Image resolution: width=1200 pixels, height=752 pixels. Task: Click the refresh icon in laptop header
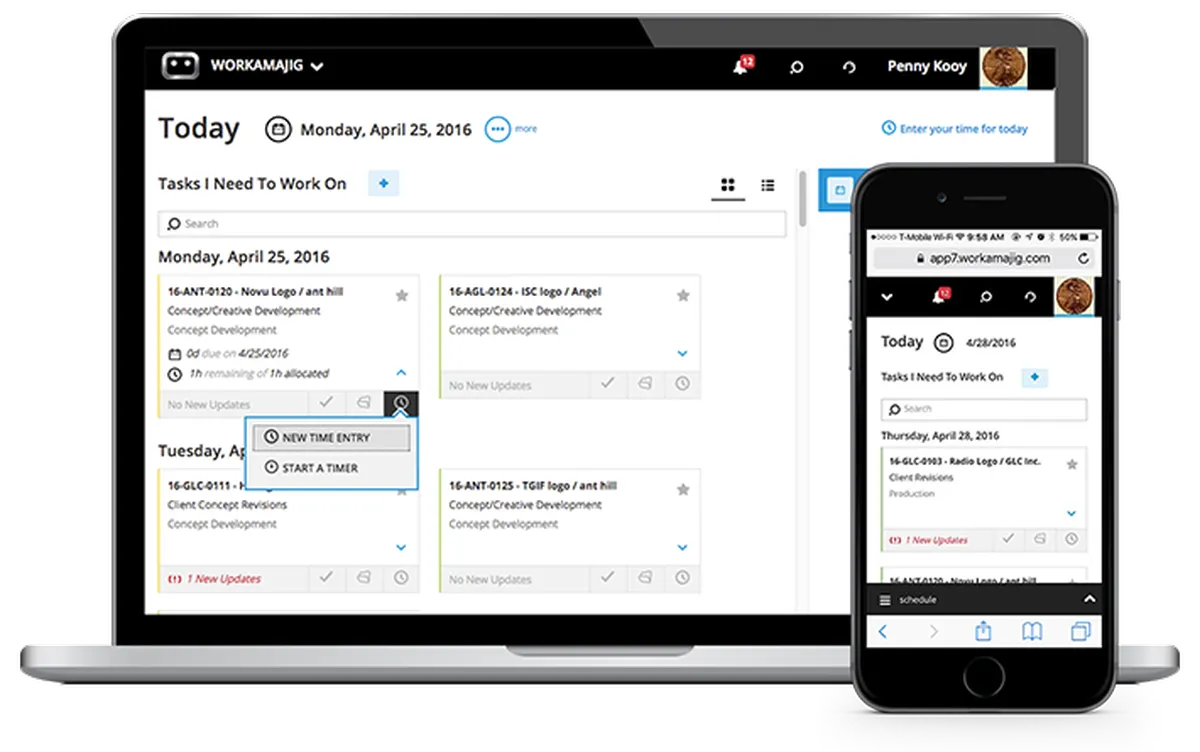pos(849,67)
